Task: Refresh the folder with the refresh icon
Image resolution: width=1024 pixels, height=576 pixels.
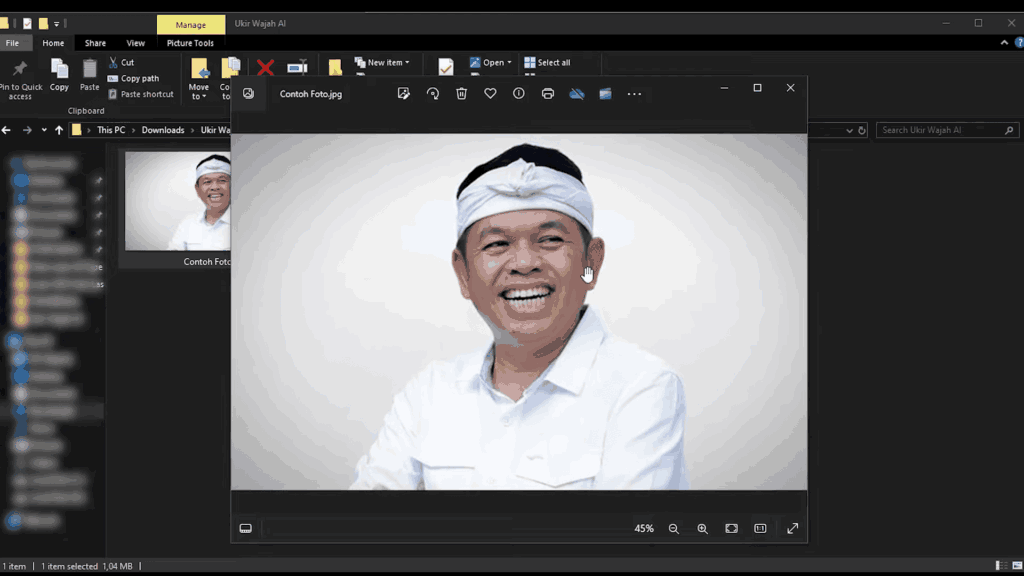Action: (861, 131)
